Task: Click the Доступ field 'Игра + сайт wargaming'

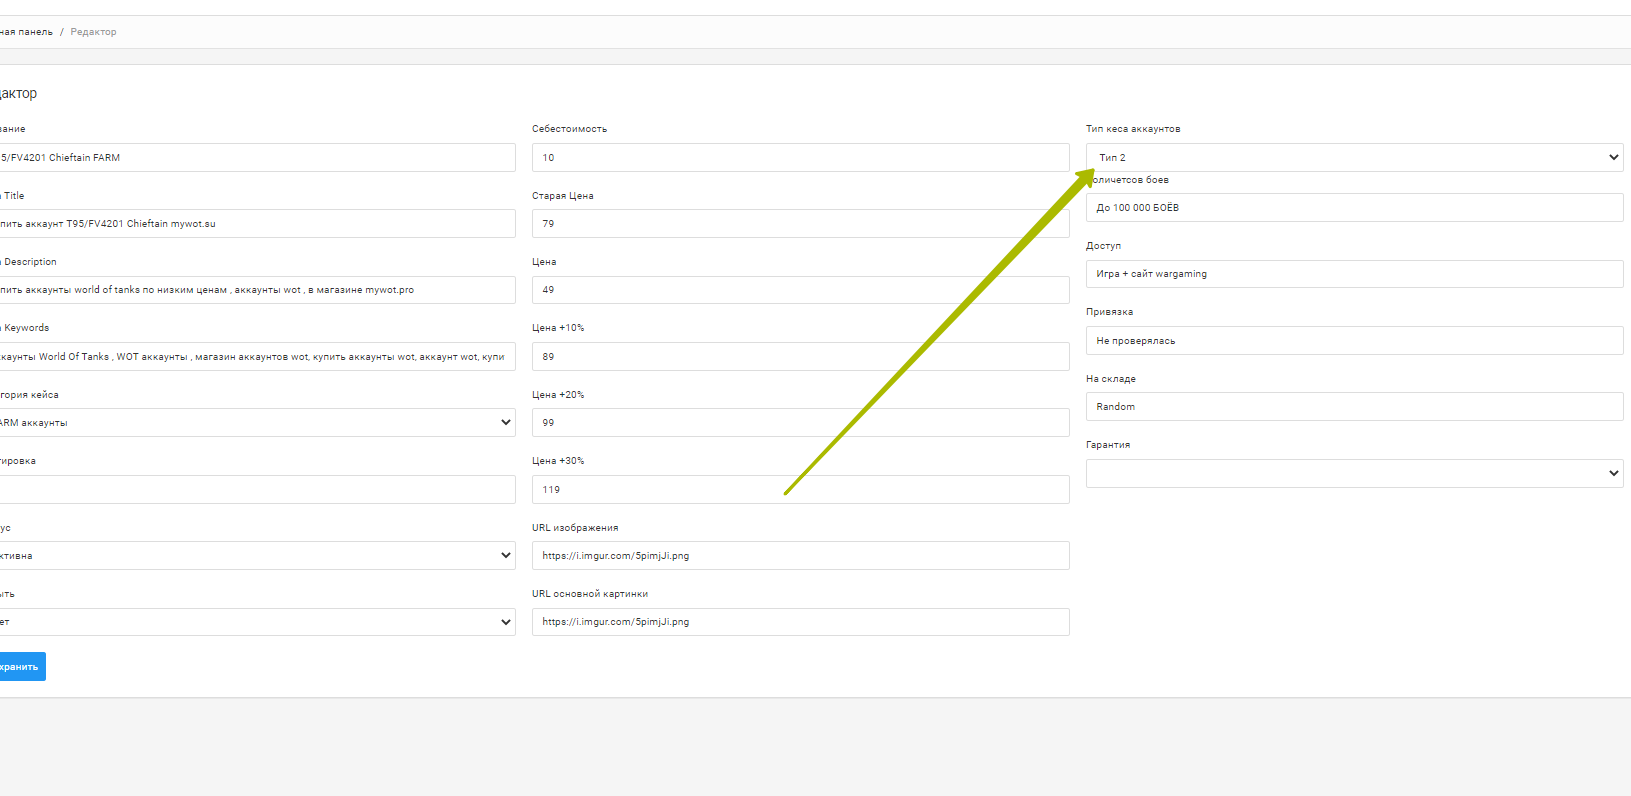Action: point(1353,274)
